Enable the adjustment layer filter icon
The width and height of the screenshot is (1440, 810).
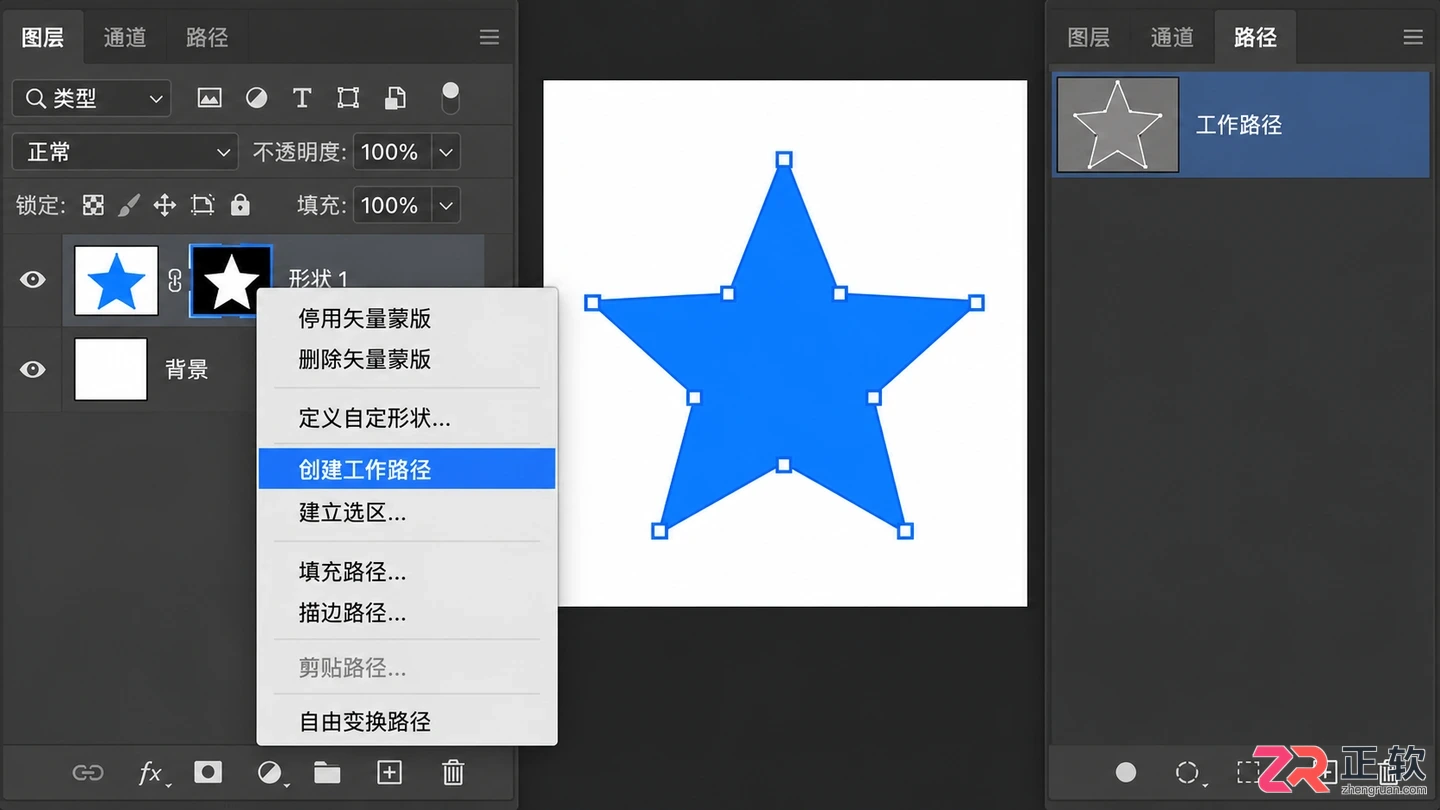tap(257, 98)
